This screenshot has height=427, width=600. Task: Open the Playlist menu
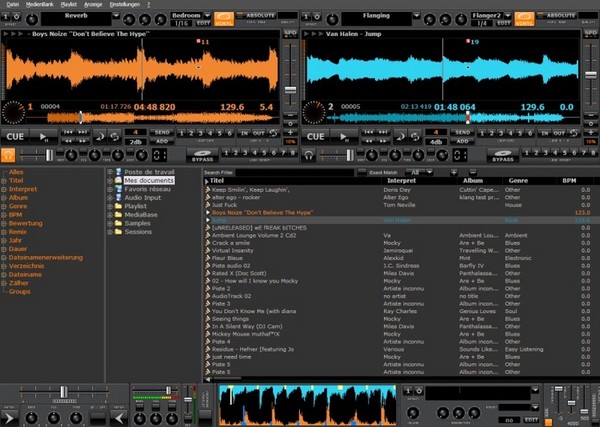pos(69,5)
